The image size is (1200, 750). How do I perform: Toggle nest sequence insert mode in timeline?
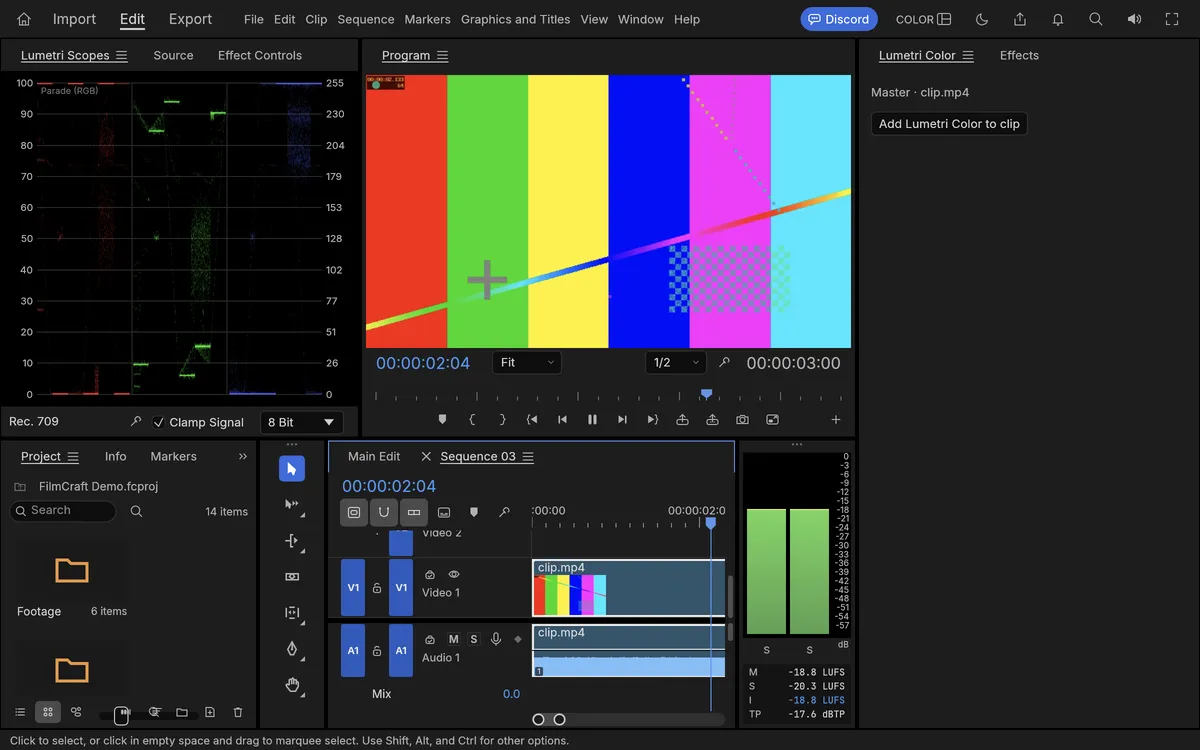coord(354,512)
